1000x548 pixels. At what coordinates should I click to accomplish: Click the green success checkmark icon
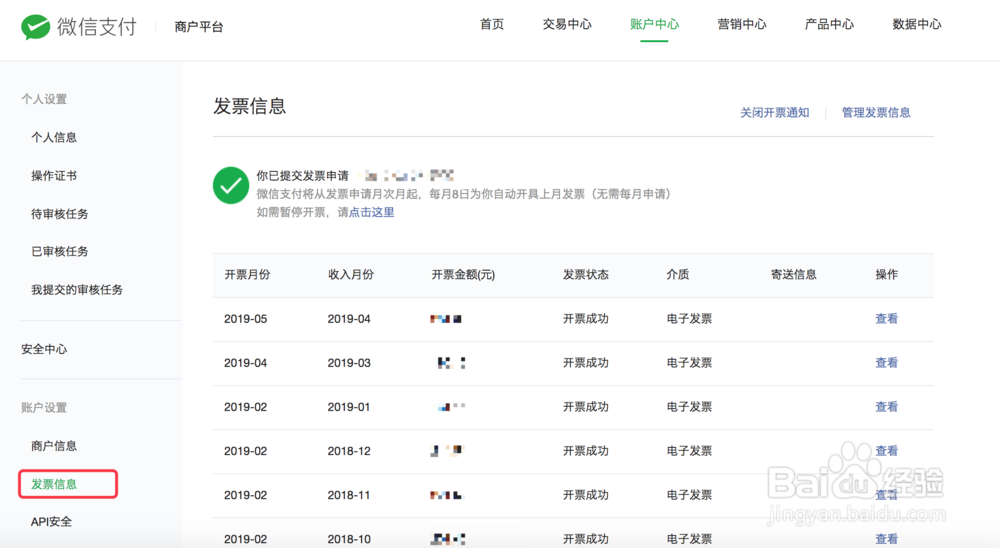pos(231,185)
